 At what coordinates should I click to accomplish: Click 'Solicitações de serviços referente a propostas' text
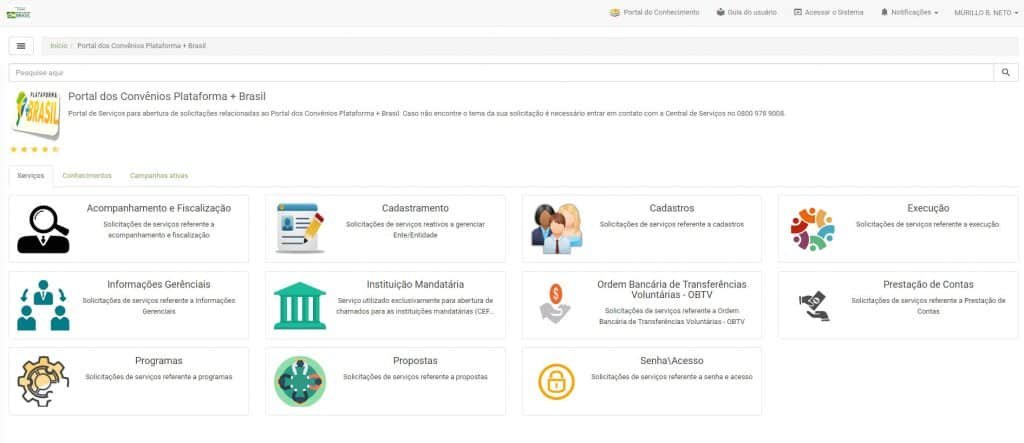point(415,377)
